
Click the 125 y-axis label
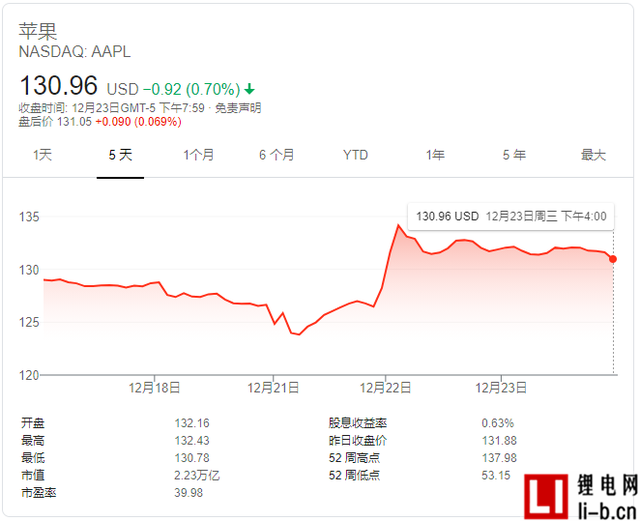[29, 323]
